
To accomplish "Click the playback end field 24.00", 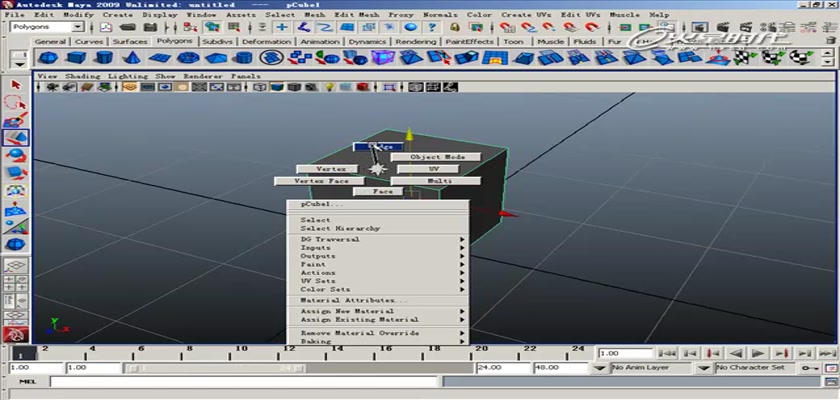I will 502,368.
